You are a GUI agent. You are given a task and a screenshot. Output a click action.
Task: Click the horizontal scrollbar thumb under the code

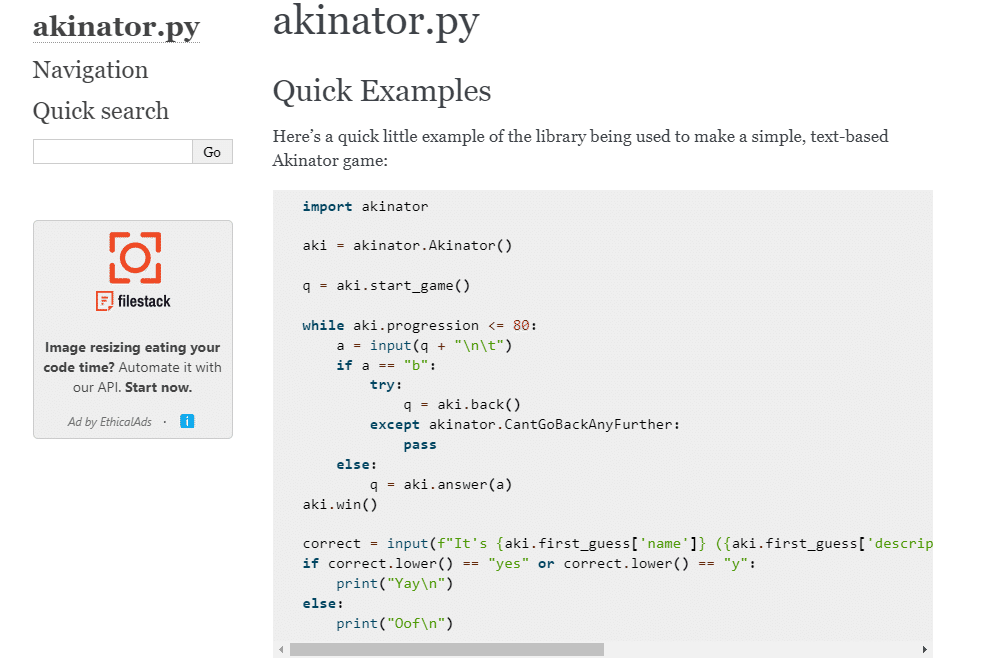coord(446,650)
